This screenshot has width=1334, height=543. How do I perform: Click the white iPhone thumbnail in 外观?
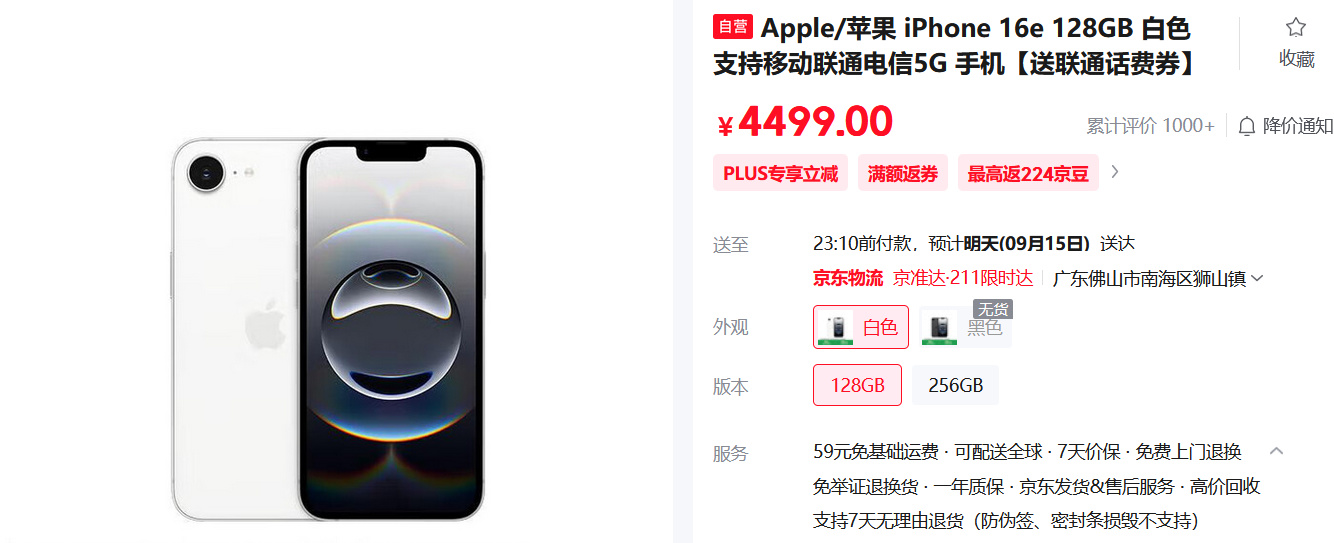point(836,327)
